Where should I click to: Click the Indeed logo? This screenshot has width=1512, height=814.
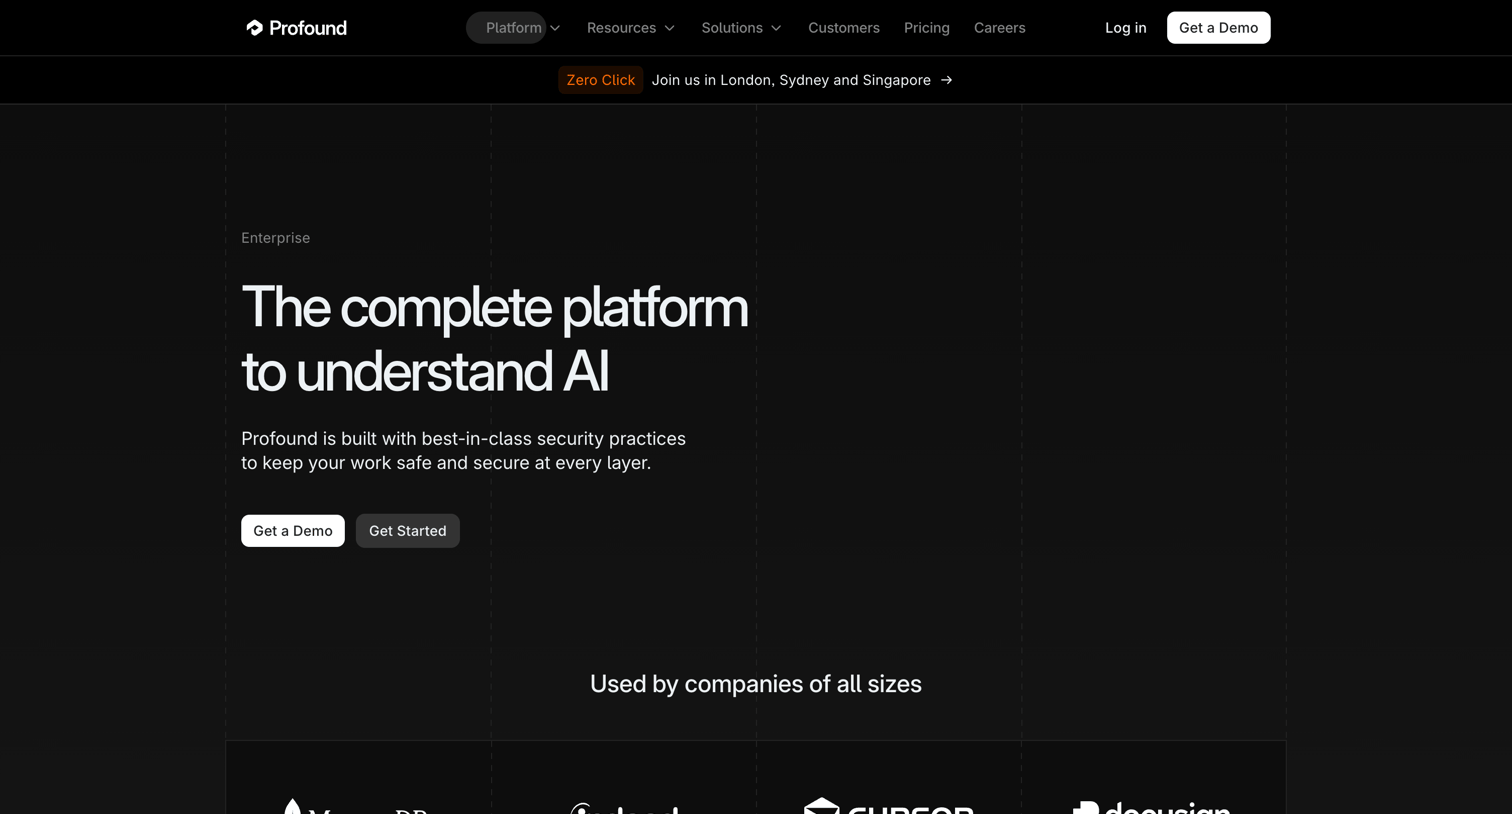point(624,808)
